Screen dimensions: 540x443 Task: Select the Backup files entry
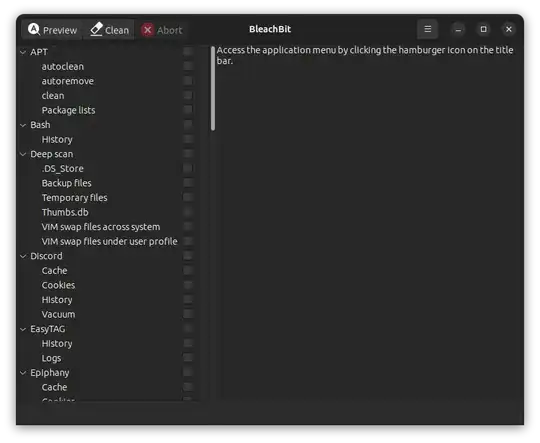pos(66,183)
